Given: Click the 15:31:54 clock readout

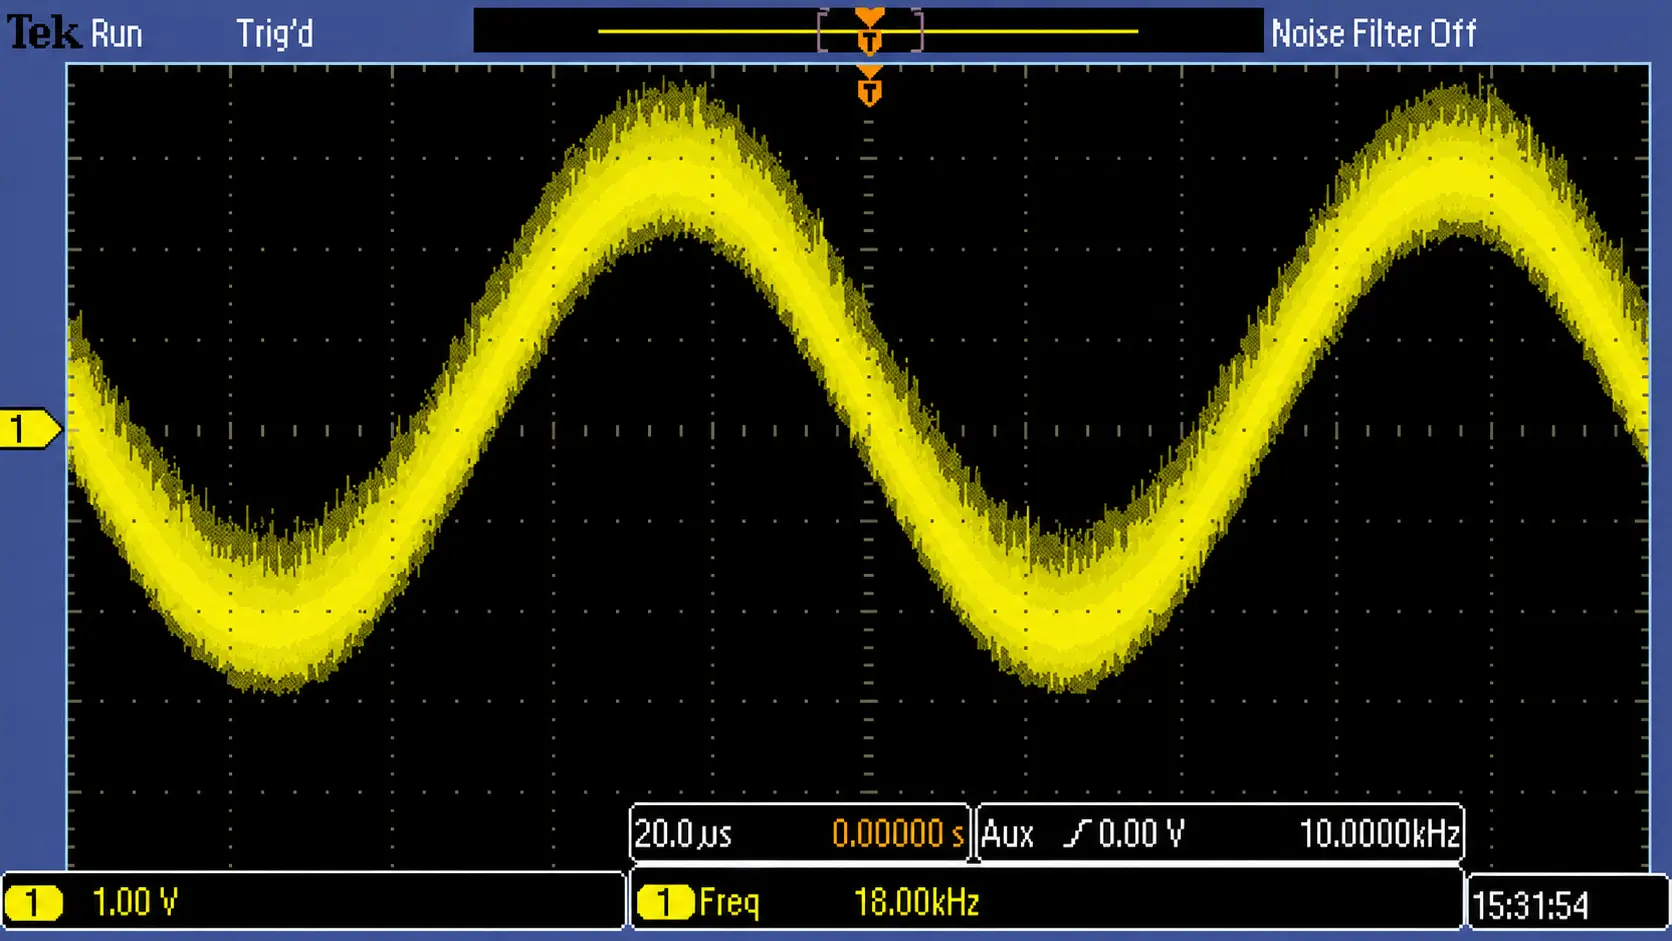Looking at the screenshot, I should pos(1530,906).
